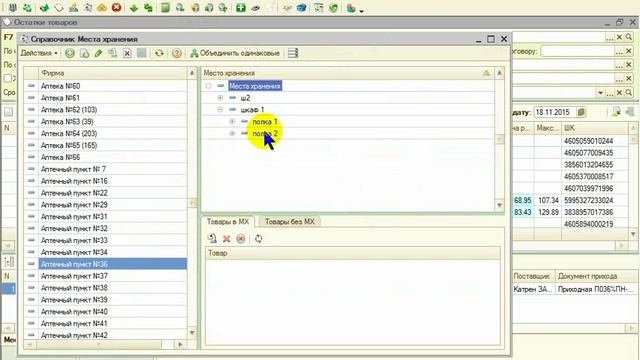Screen dimensions: 640x360
Task: Click the copy item icon in Справочник toolbar
Action: coord(113,53)
